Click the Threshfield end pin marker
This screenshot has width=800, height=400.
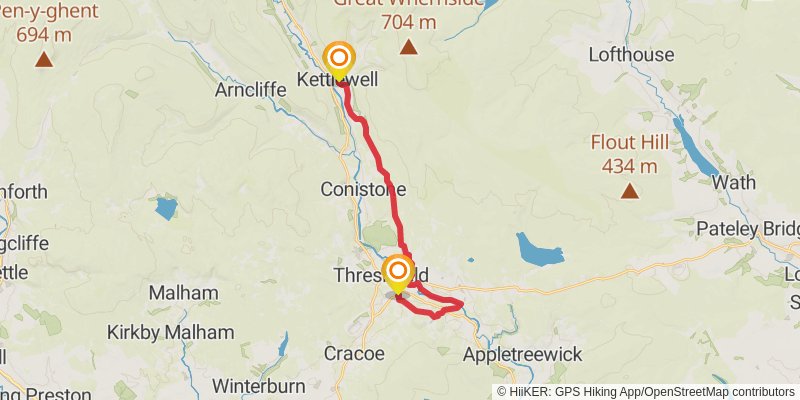(398, 274)
